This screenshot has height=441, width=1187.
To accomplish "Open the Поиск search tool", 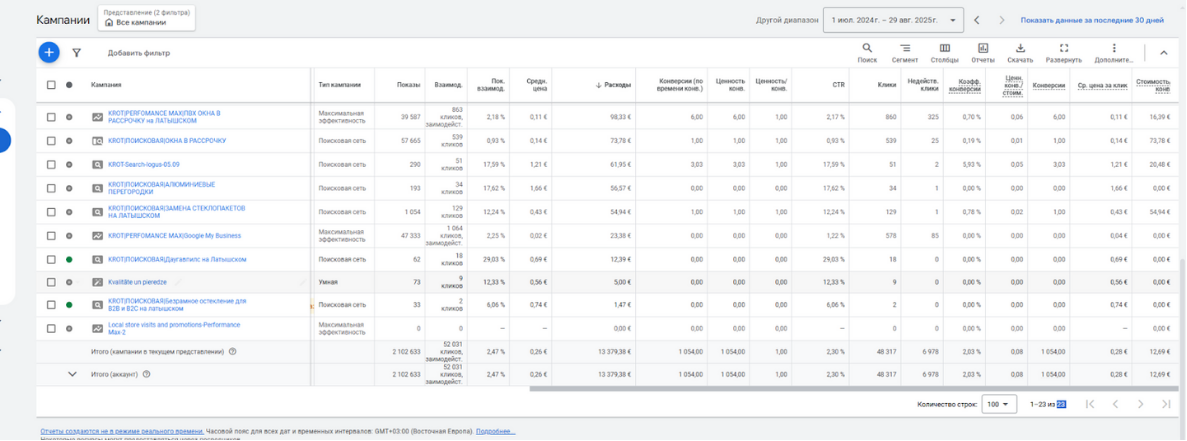I will [x=867, y=52].
